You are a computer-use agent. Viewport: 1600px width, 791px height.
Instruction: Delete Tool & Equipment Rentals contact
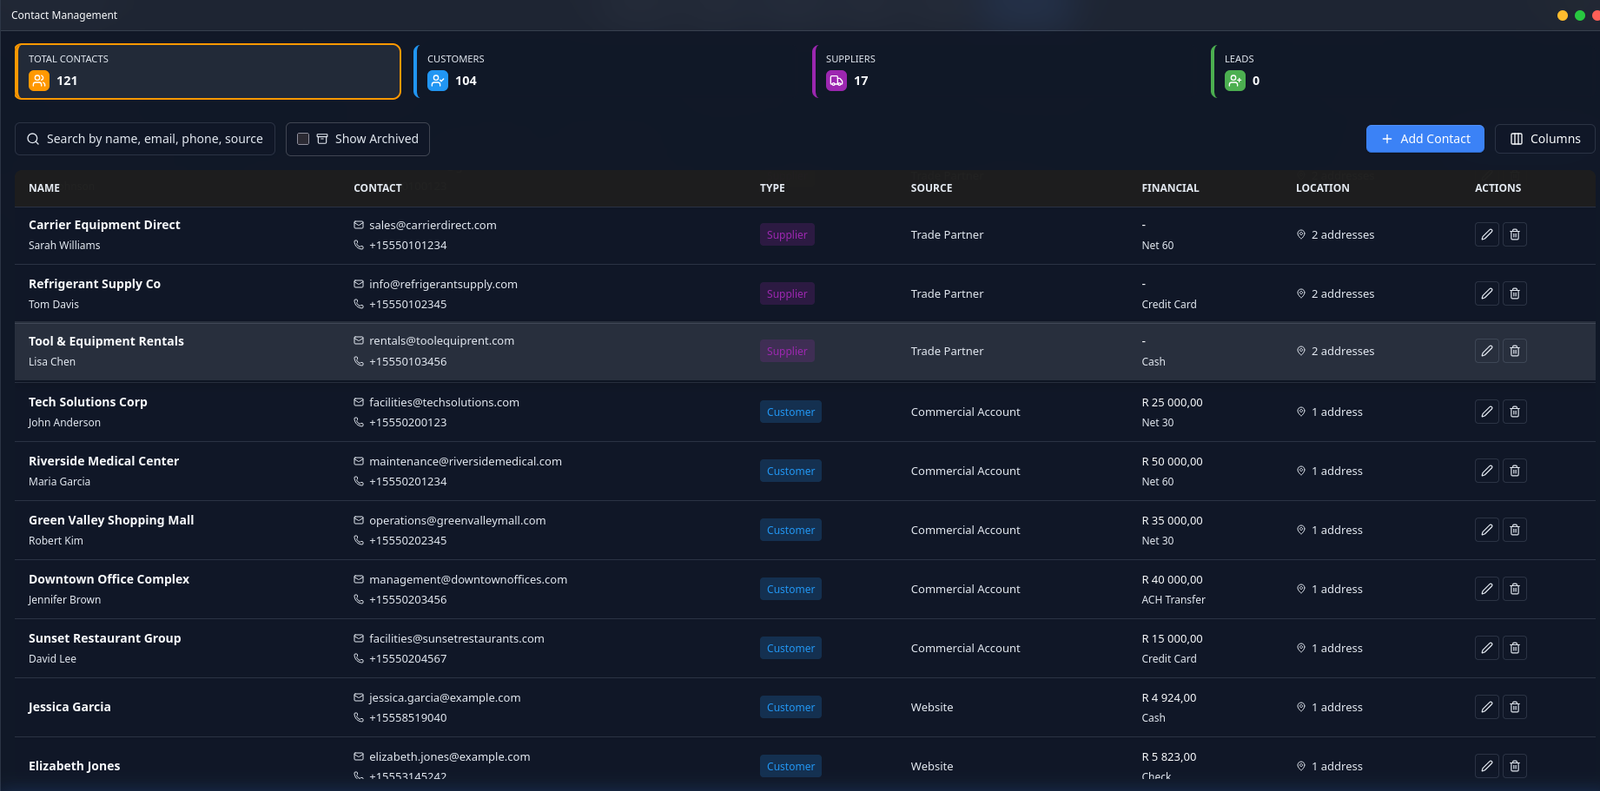tap(1515, 351)
